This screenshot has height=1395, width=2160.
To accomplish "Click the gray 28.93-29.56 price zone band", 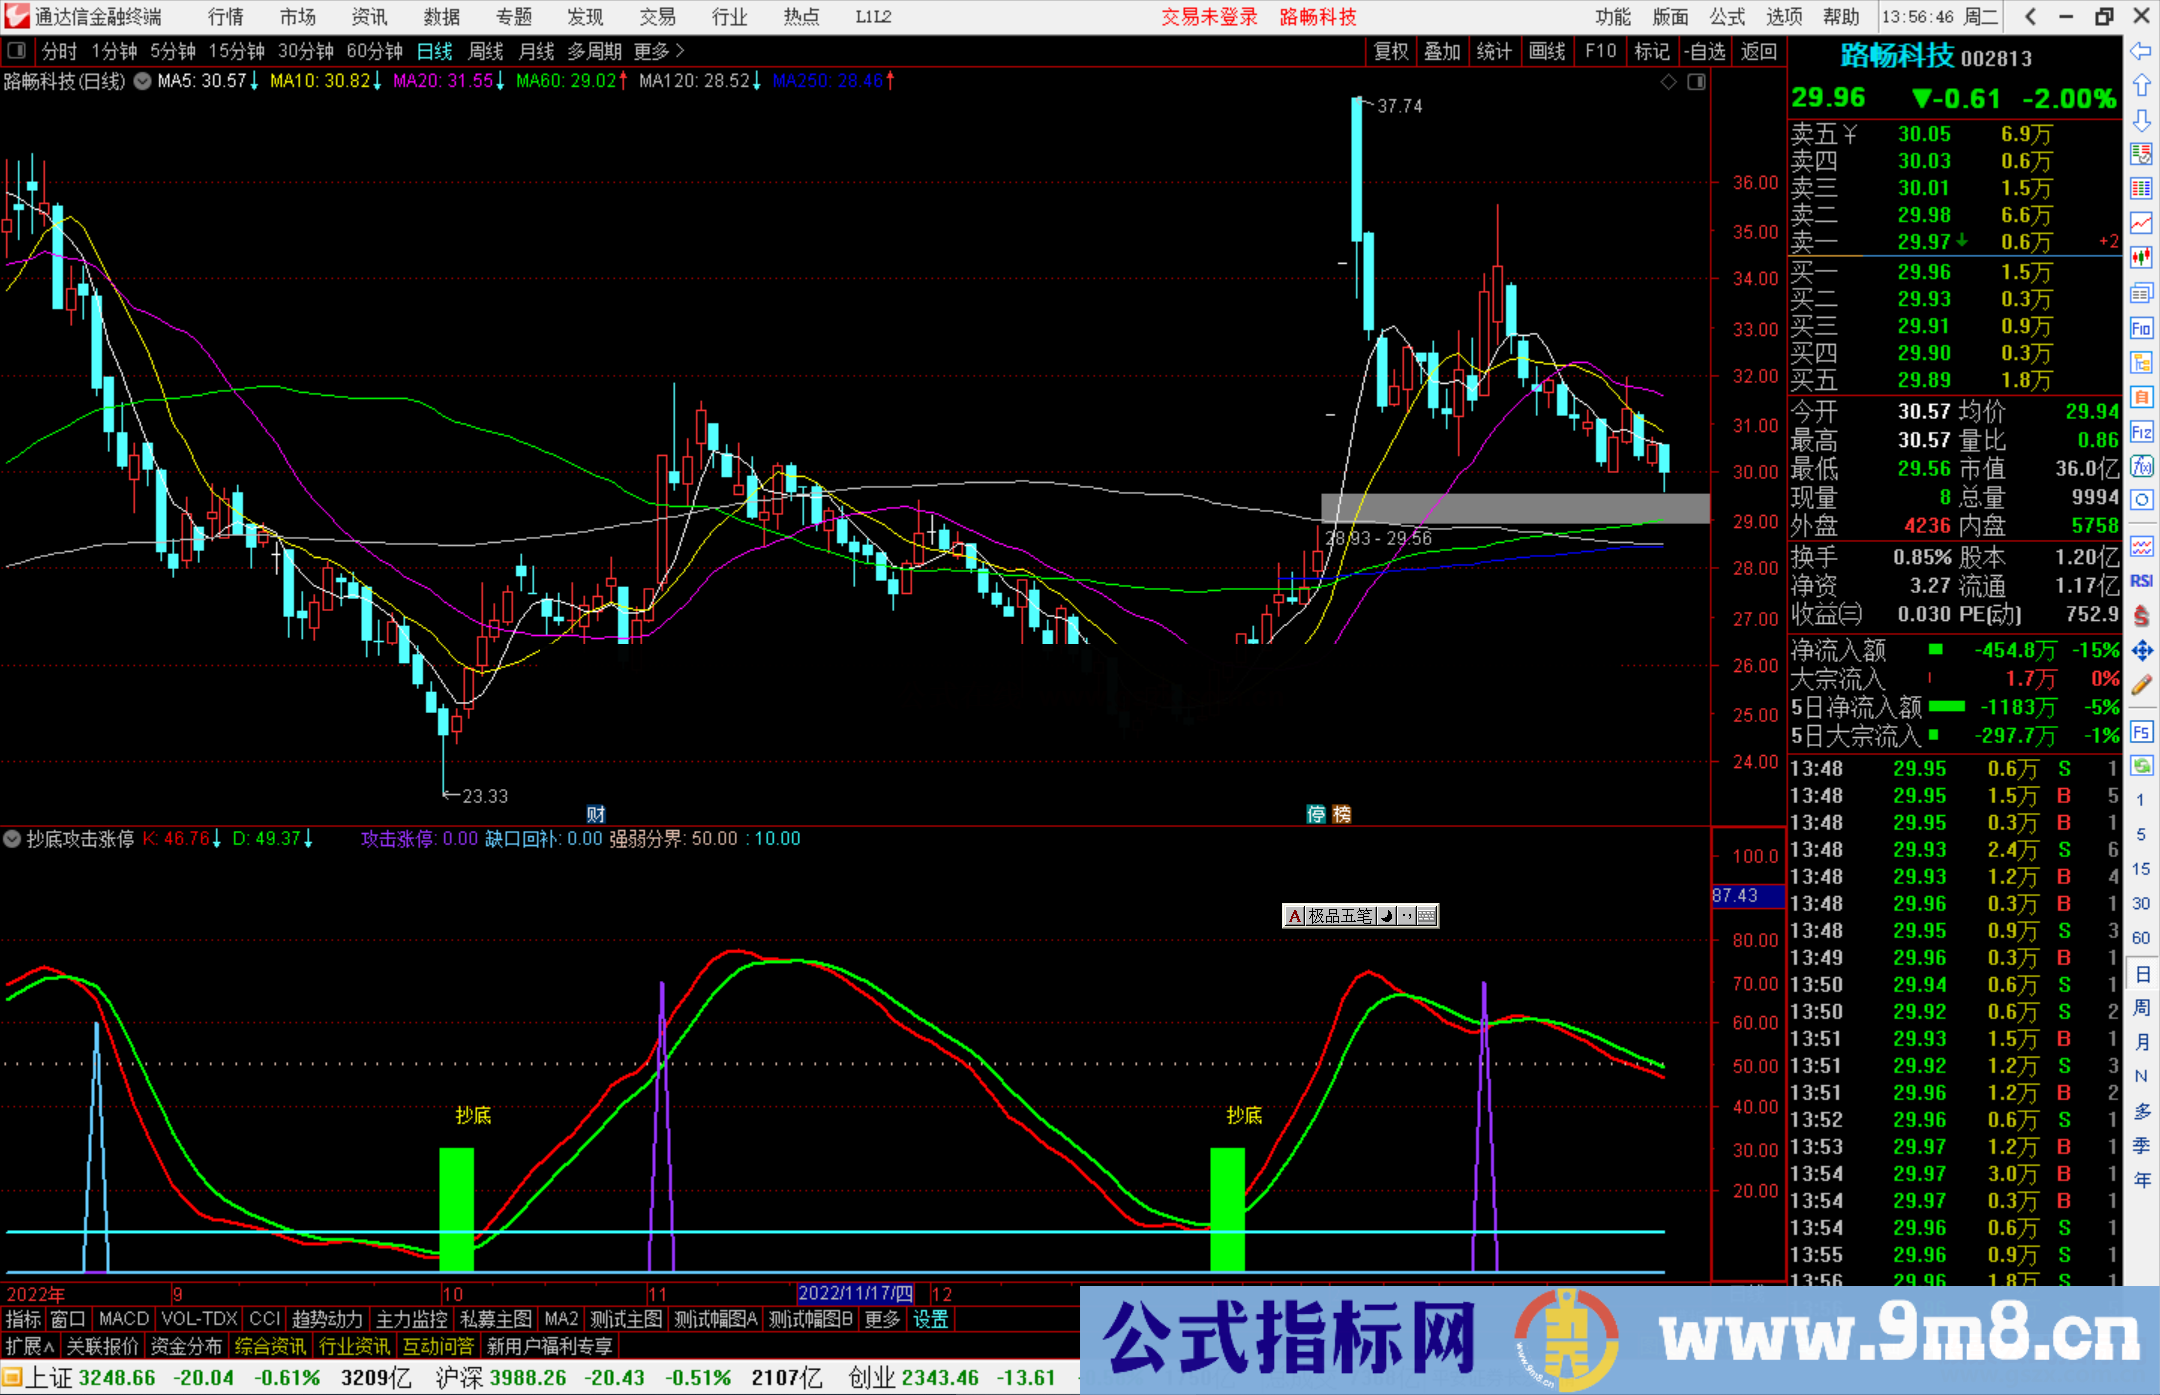I will (1515, 508).
